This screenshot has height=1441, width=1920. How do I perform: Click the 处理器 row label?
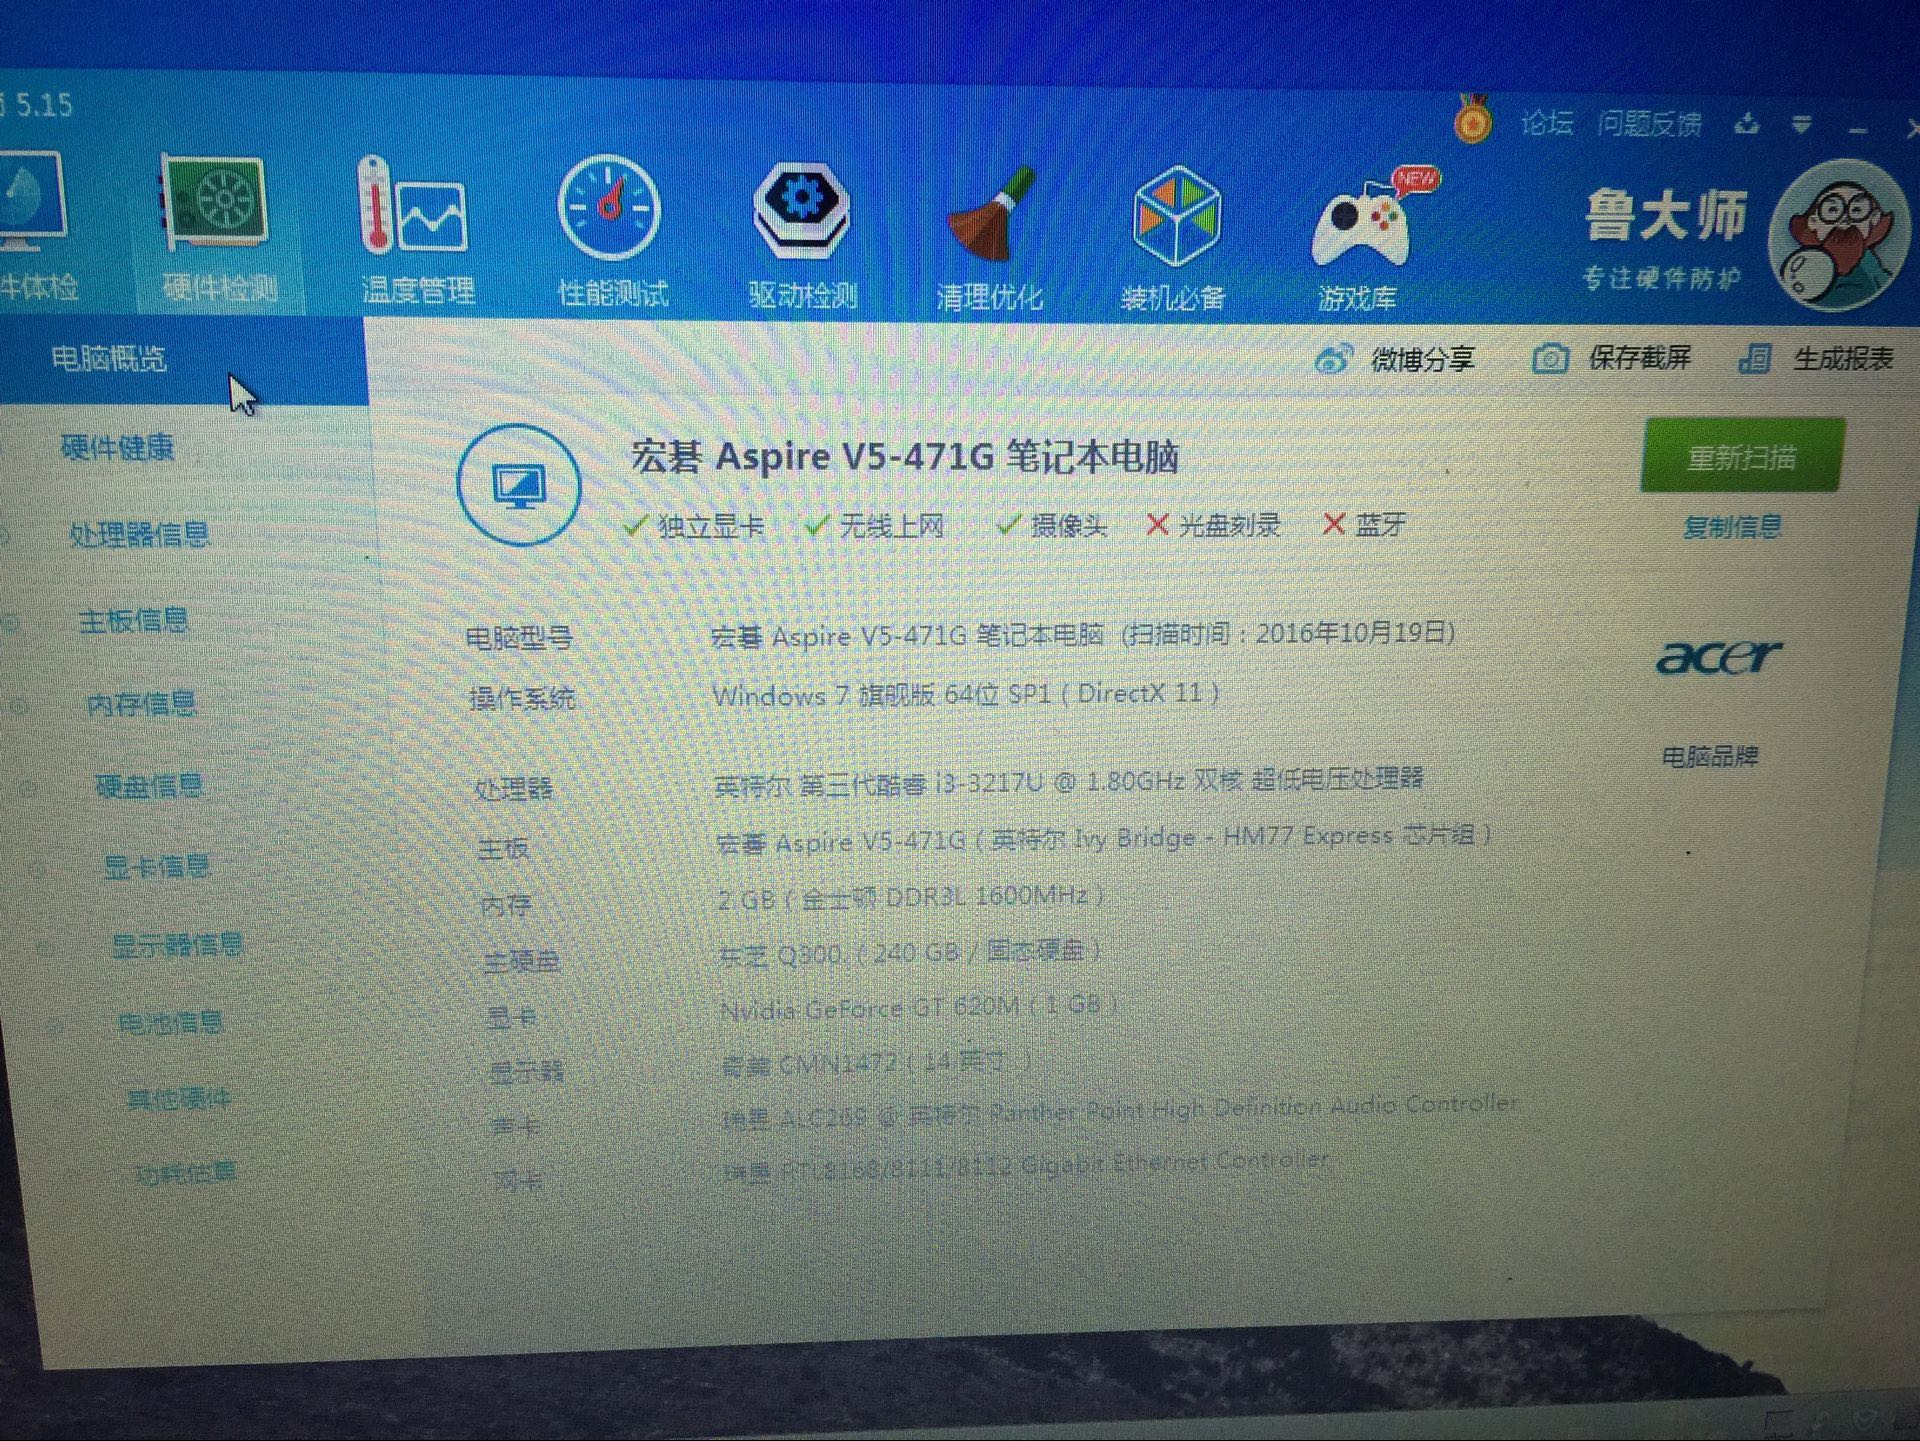pyautogui.click(x=514, y=789)
